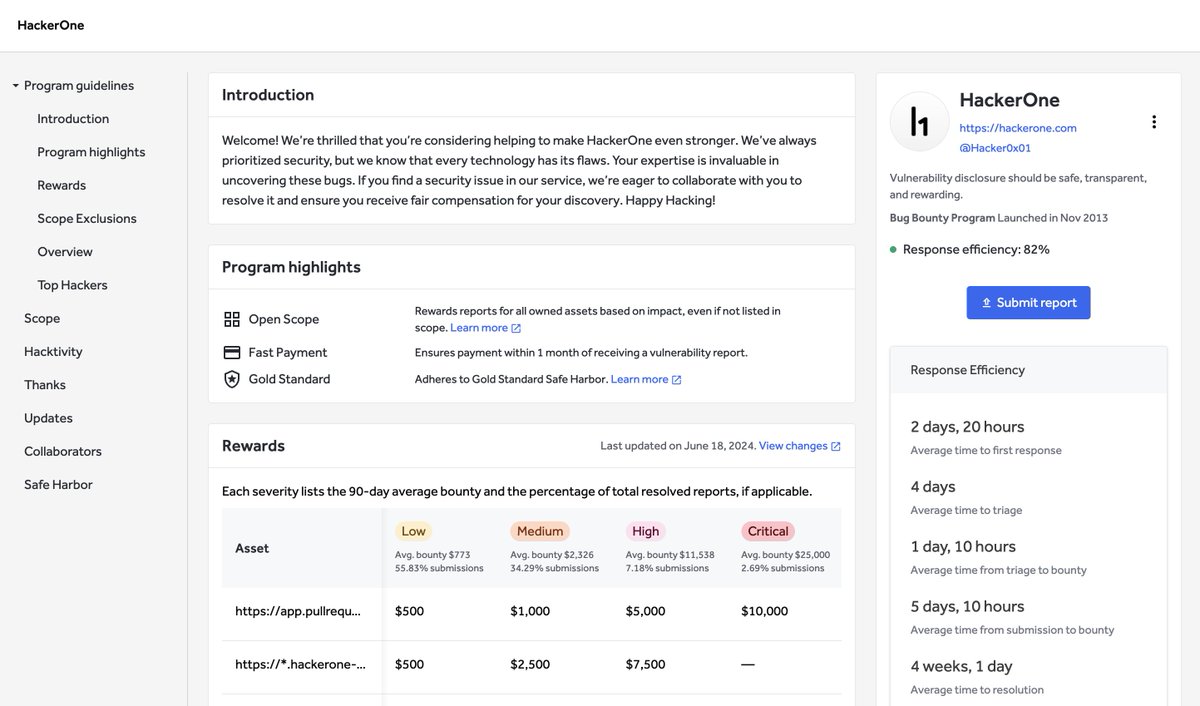
Task: Click the Fast Payment card icon
Action: point(231,352)
